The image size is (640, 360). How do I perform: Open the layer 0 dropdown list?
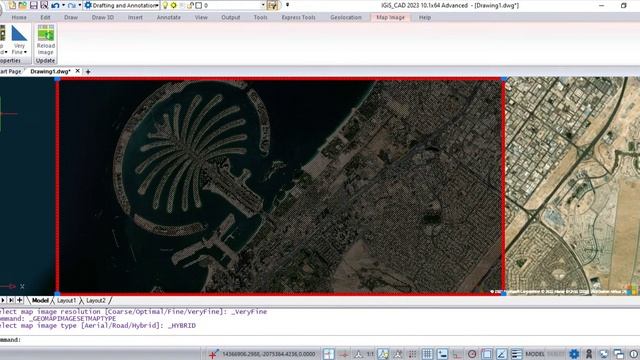pos(263,5)
